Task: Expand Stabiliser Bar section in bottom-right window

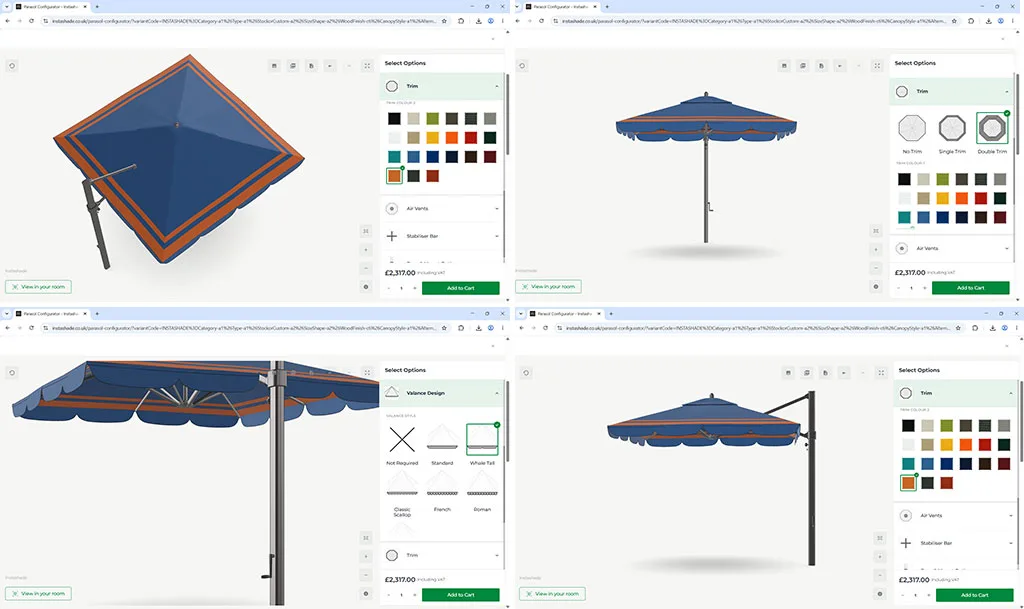Action: pos(956,543)
